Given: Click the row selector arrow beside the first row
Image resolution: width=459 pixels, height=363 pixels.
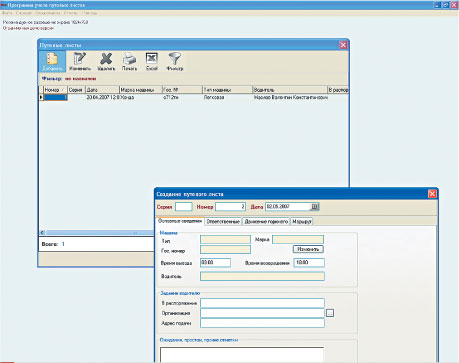Looking at the screenshot, I should click(x=41, y=97).
